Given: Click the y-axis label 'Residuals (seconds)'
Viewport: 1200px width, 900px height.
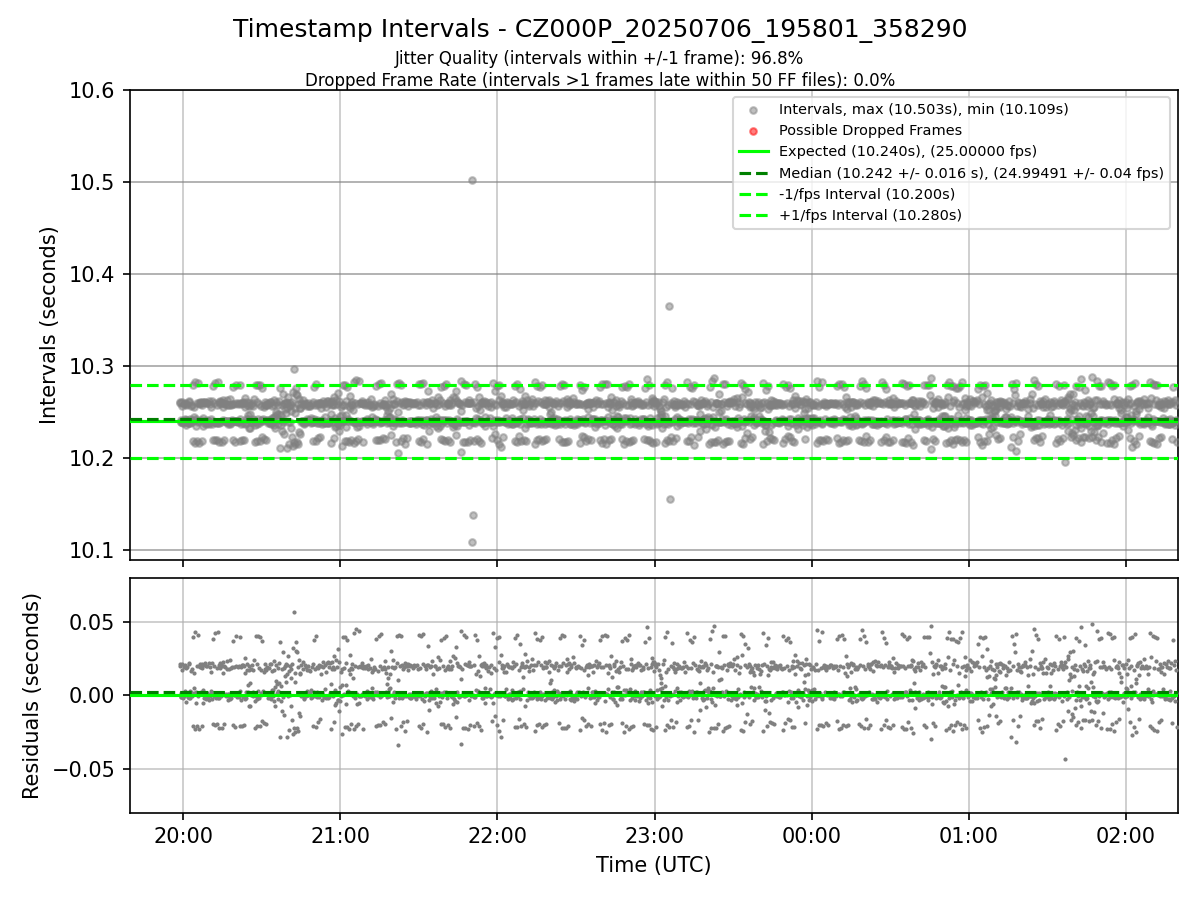Looking at the screenshot, I should 31,696.
